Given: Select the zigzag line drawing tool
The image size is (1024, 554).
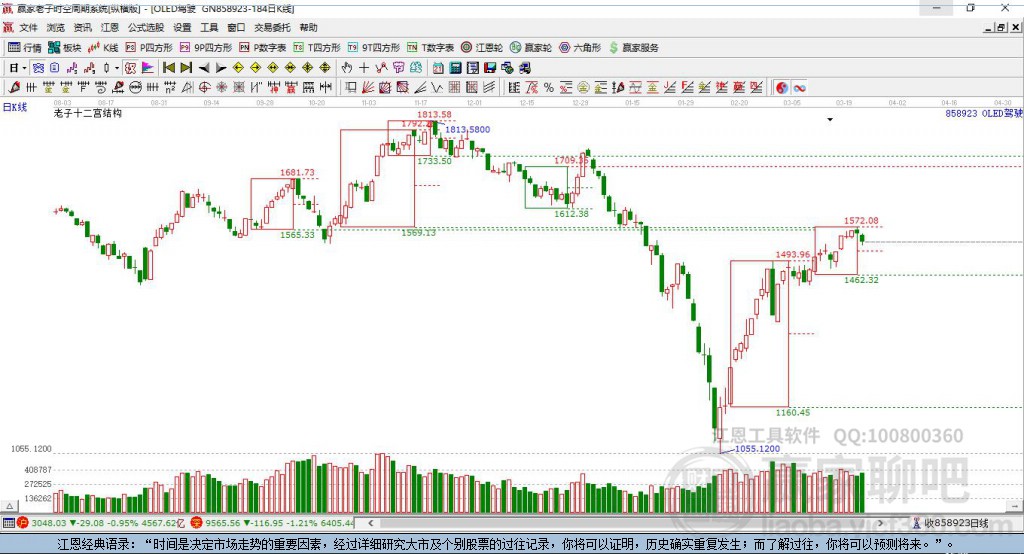Looking at the screenshot, I should [437, 87].
